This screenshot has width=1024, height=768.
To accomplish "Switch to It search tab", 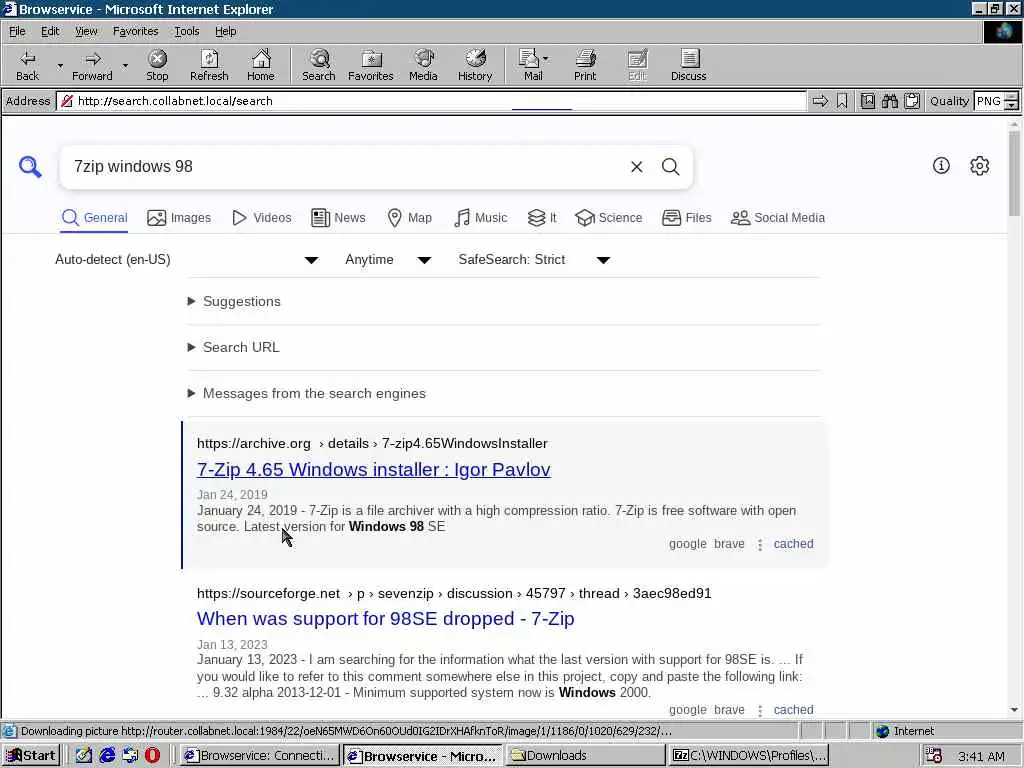I will [542, 217].
